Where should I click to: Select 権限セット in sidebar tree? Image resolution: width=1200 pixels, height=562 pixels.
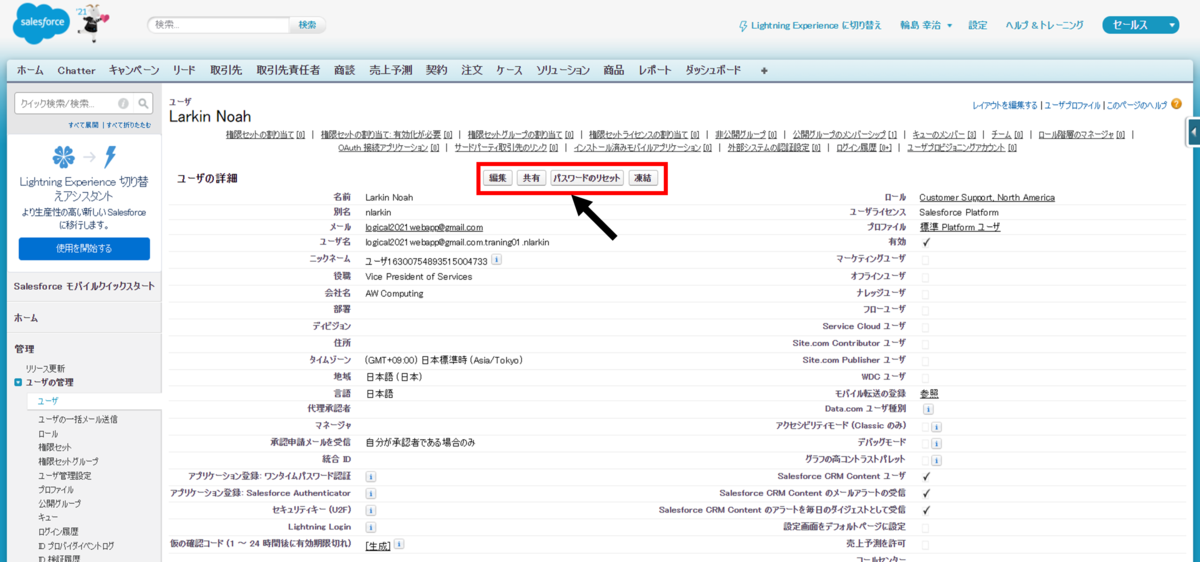54,448
